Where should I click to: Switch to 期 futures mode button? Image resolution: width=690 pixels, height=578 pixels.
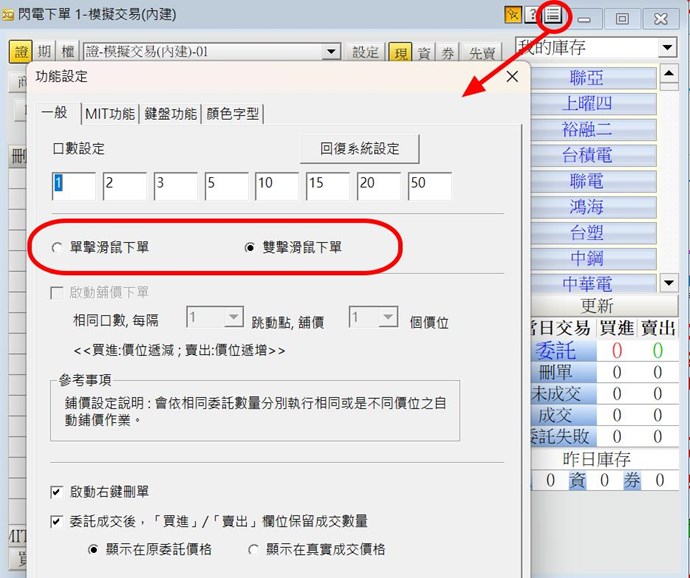pos(45,52)
